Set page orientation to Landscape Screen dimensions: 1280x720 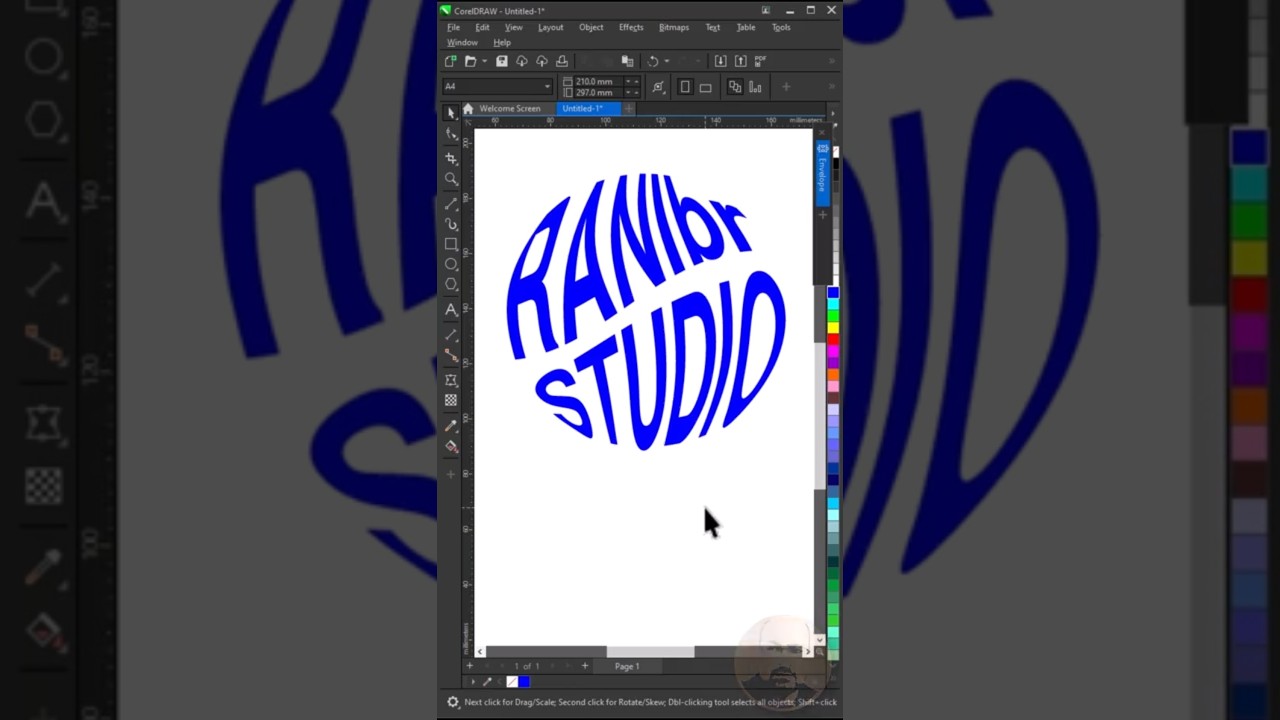coord(705,87)
